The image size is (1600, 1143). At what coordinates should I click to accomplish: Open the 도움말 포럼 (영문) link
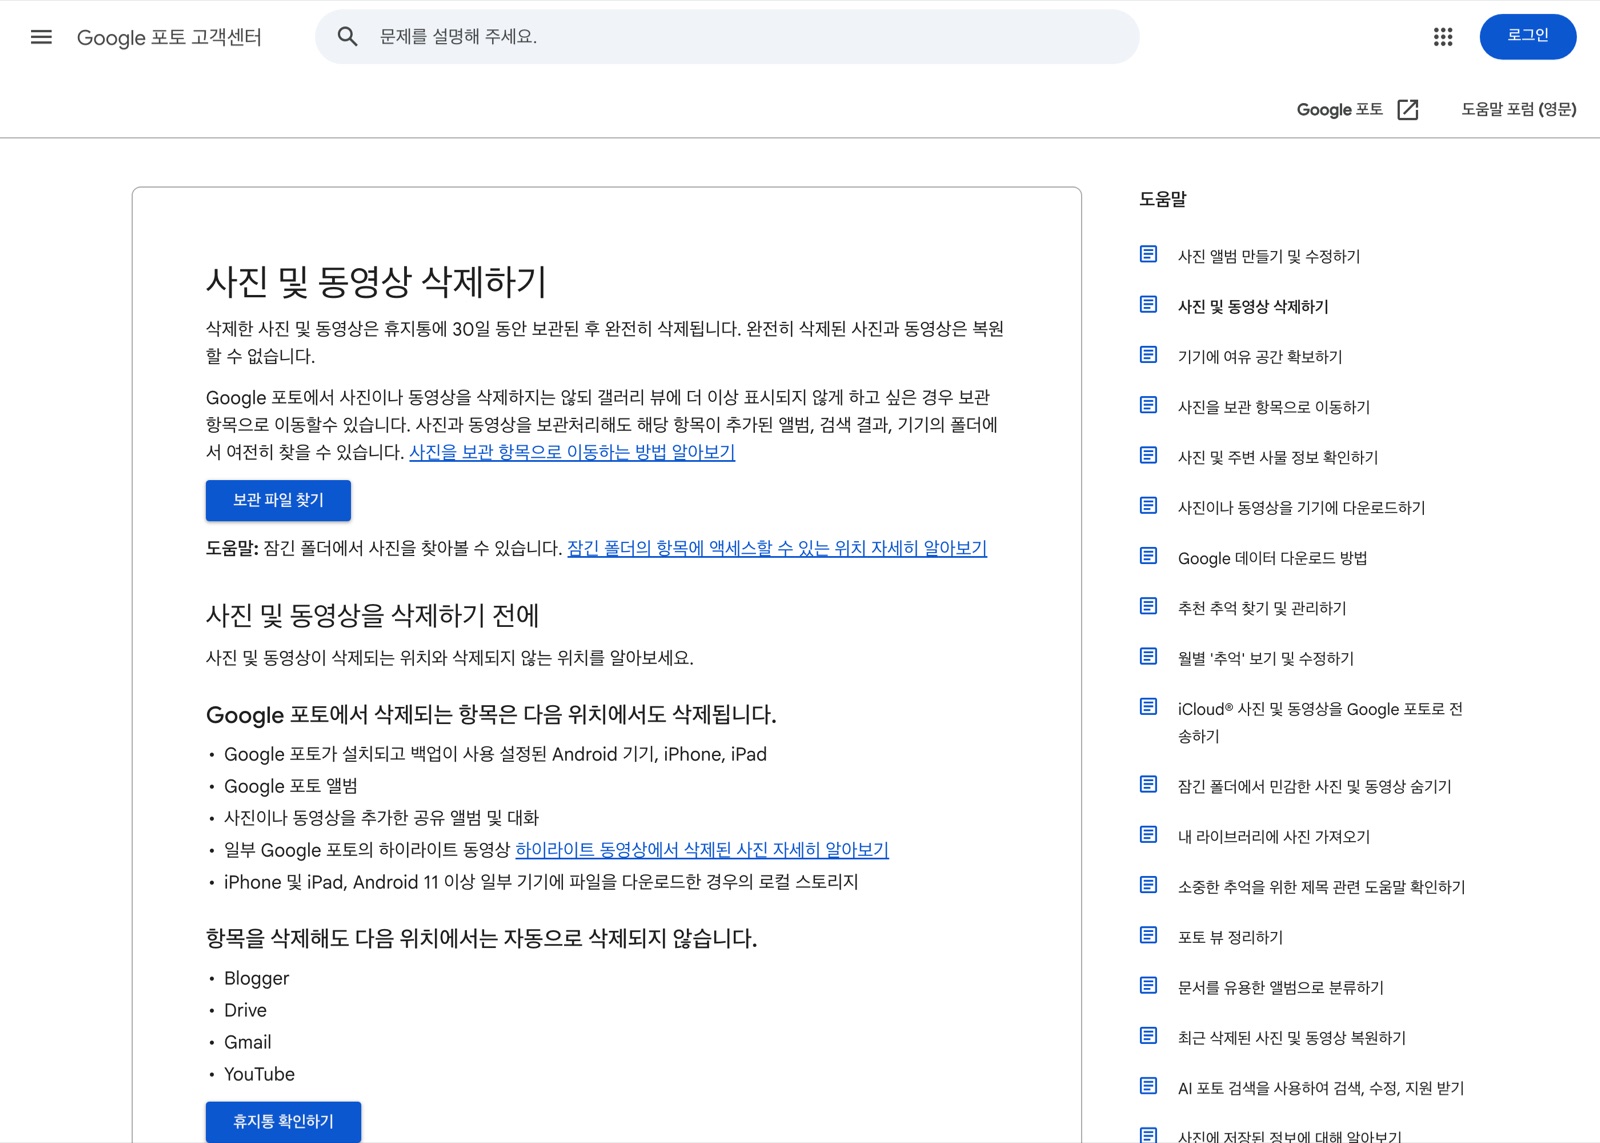click(x=1519, y=110)
